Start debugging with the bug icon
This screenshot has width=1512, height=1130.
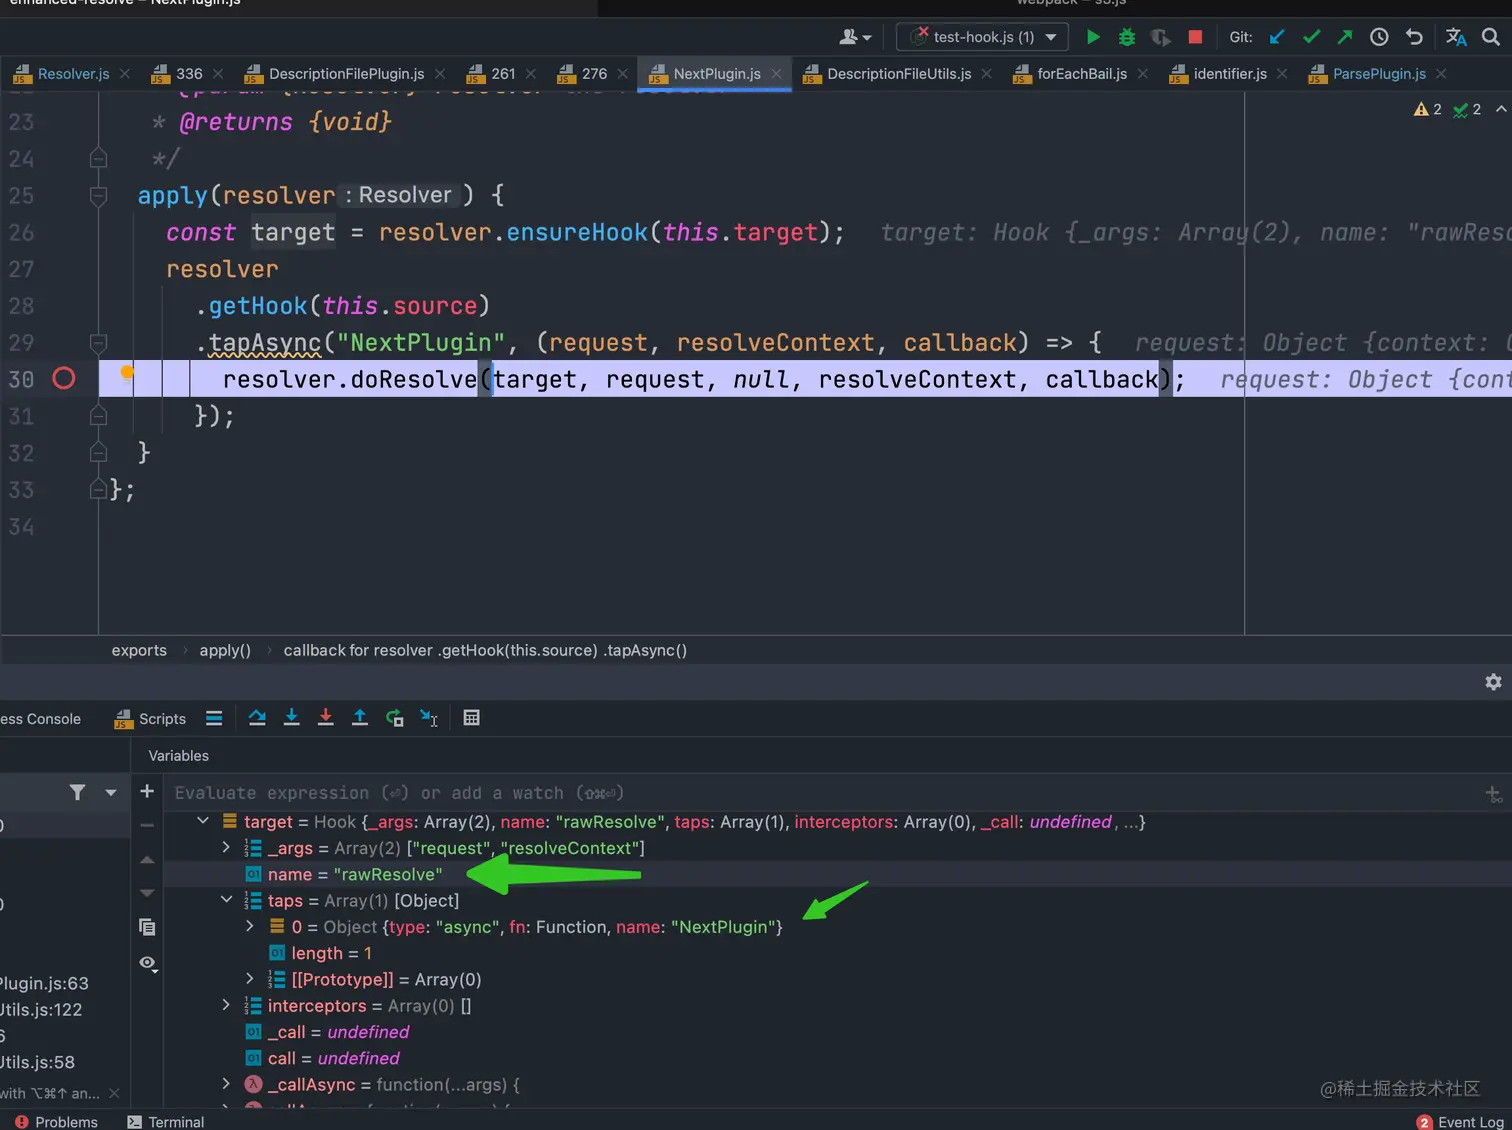pos(1127,37)
